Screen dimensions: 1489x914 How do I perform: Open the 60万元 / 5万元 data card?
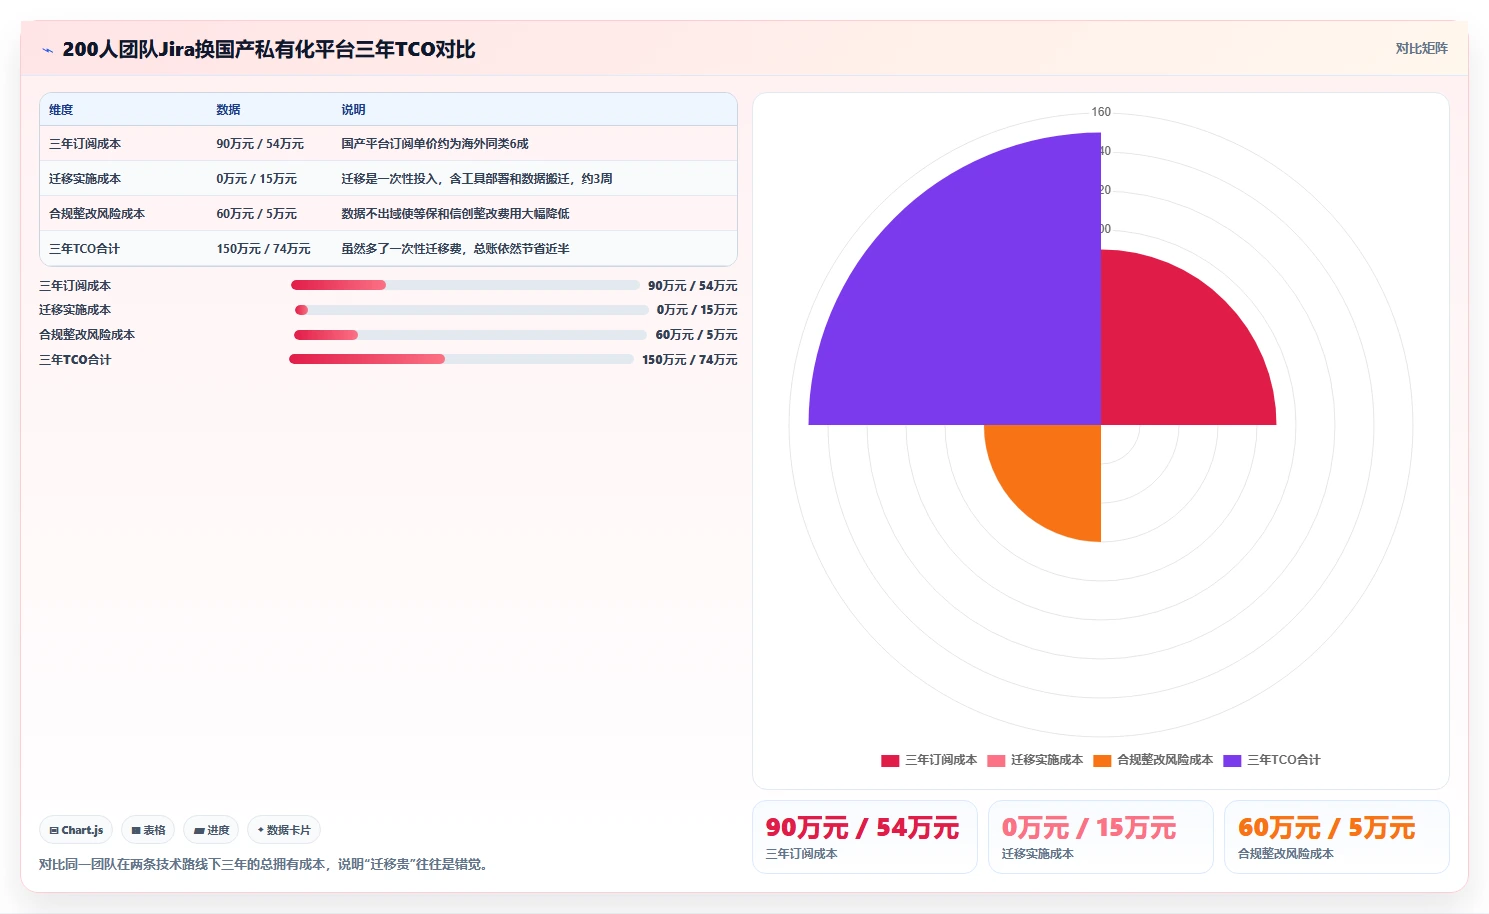[x=1337, y=837]
